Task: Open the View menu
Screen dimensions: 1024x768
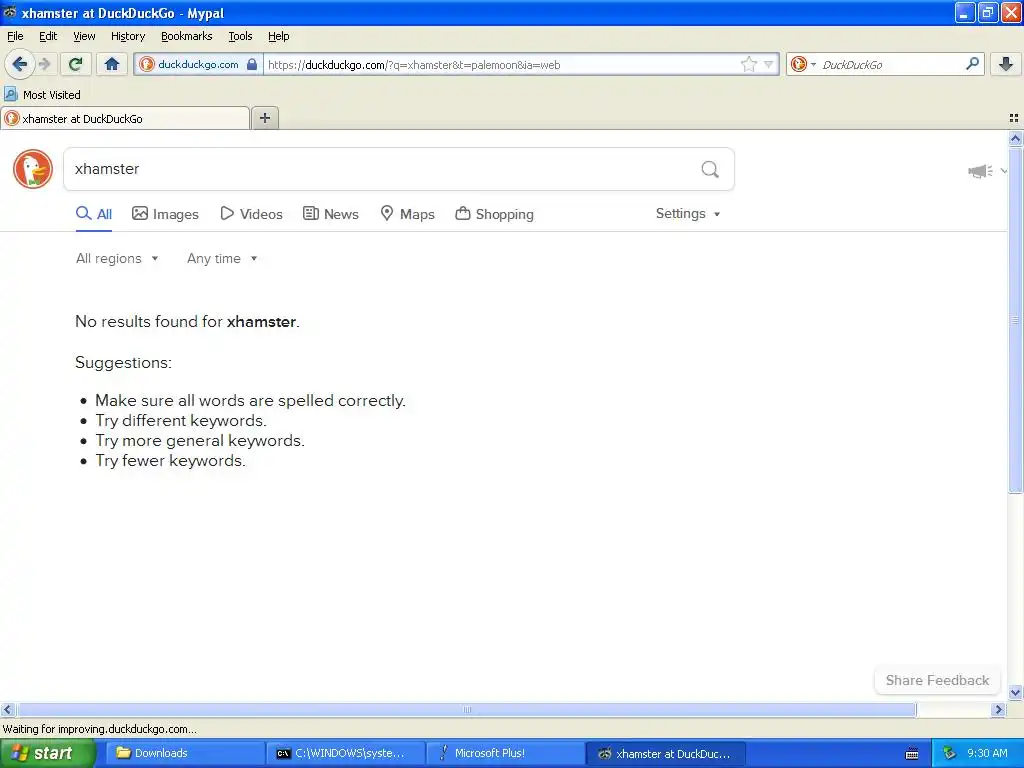Action: pyautogui.click(x=84, y=36)
